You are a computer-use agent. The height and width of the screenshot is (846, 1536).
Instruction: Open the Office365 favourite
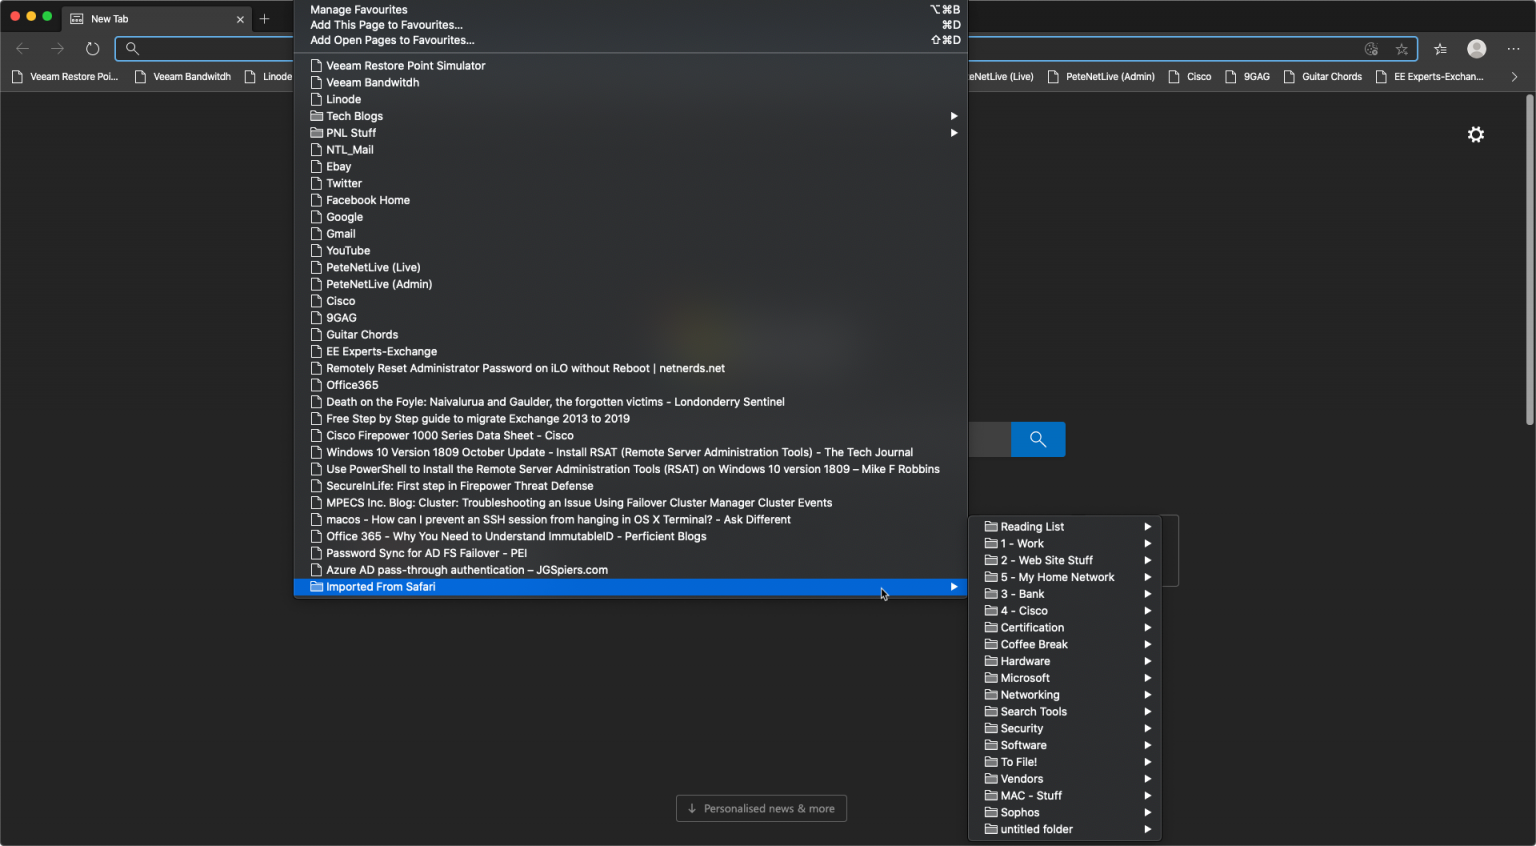630,385
